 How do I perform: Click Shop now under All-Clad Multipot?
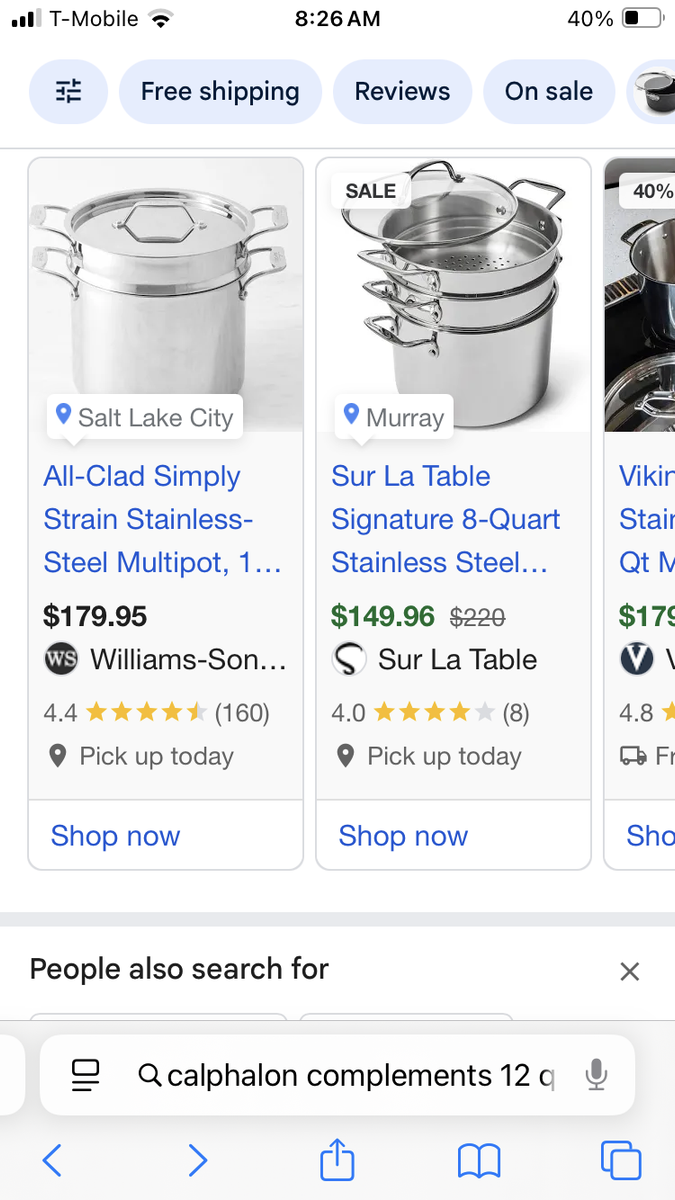[115, 836]
